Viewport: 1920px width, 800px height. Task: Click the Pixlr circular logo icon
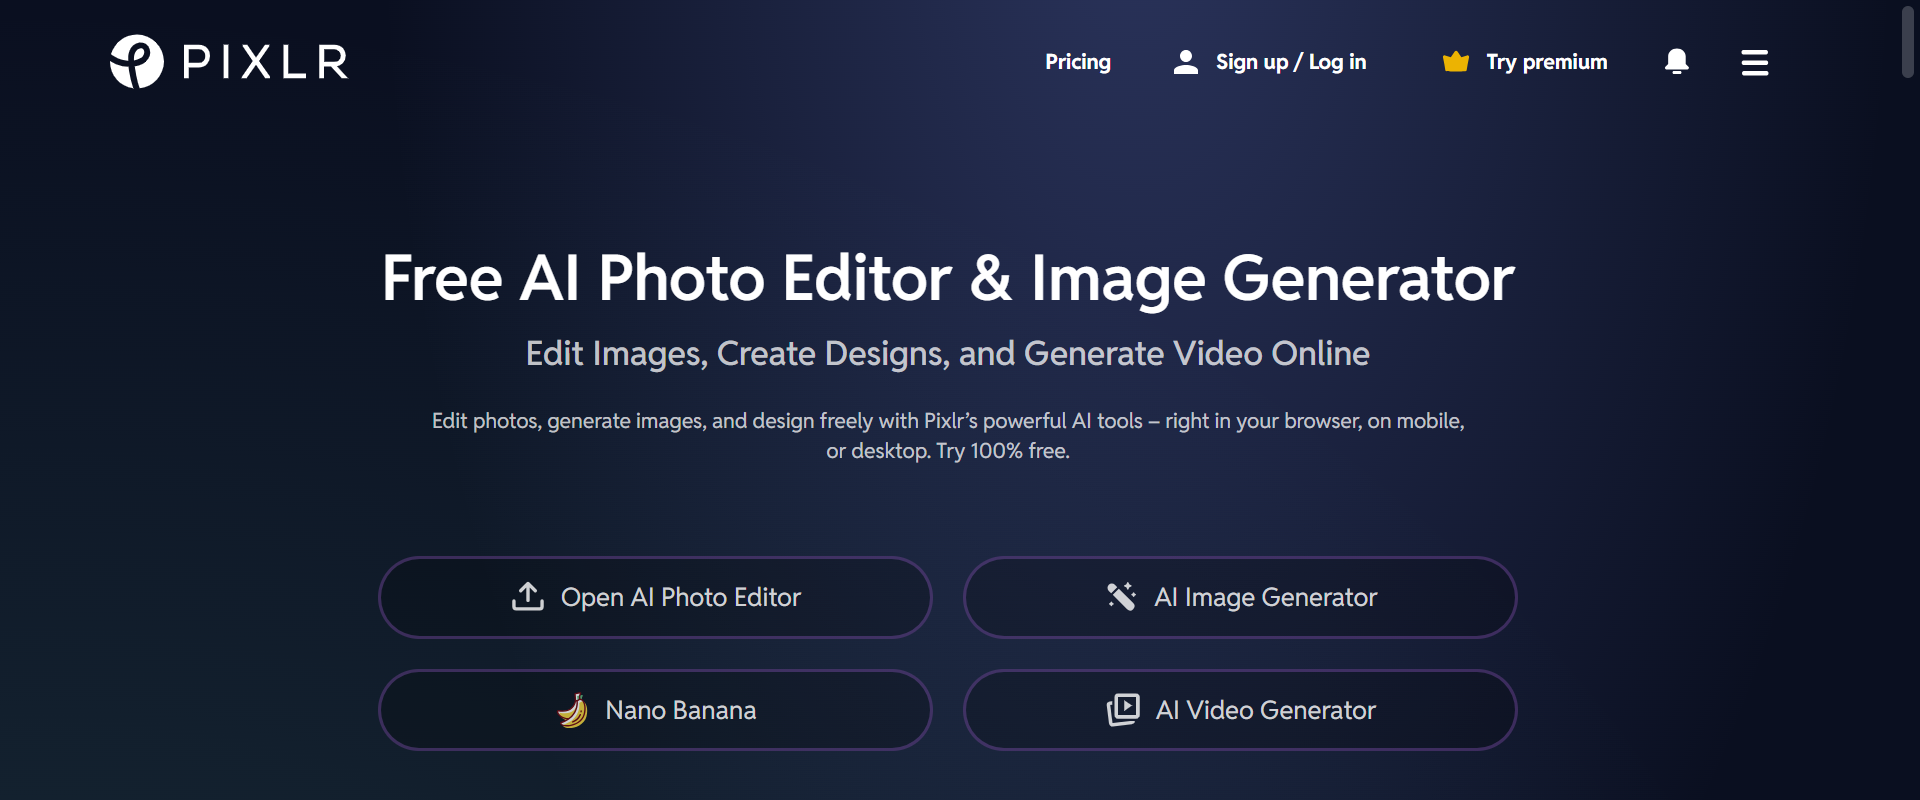pyautogui.click(x=137, y=62)
